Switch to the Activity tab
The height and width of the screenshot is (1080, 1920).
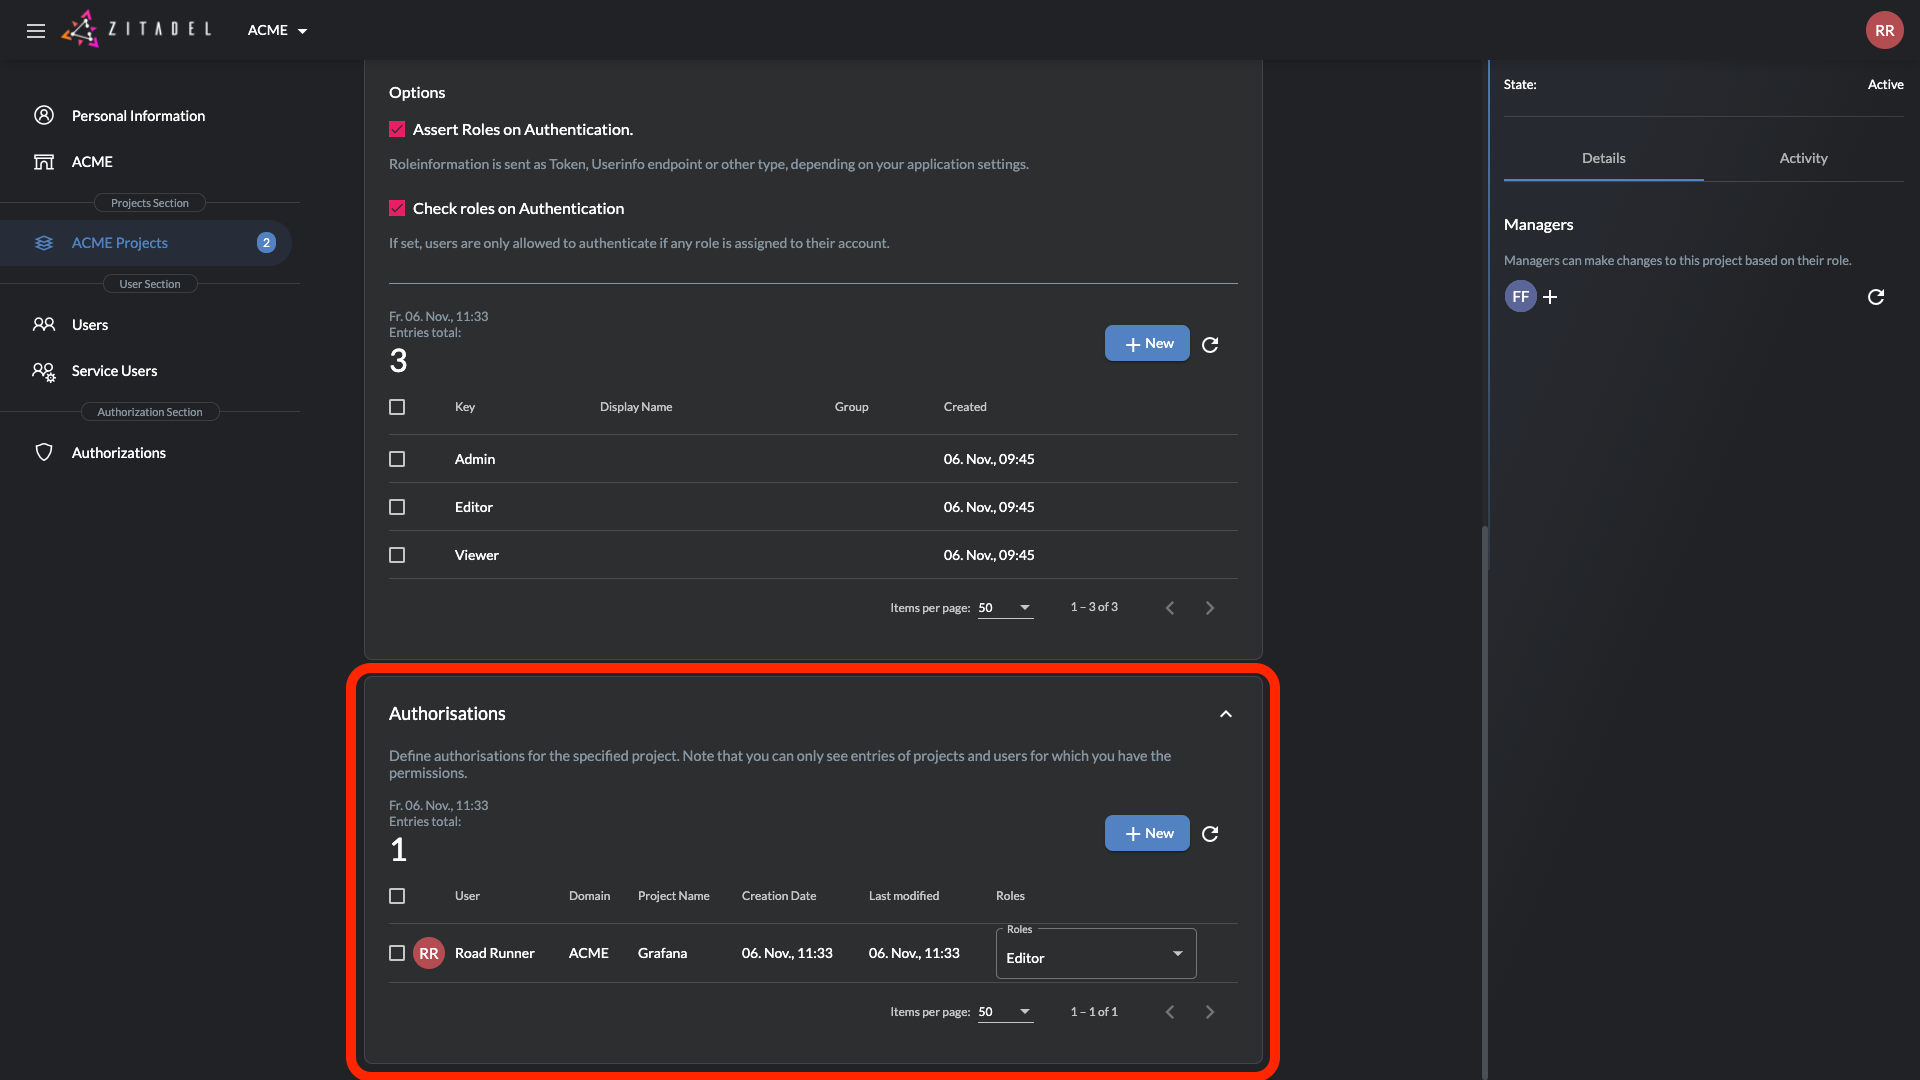coord(1803,158)
